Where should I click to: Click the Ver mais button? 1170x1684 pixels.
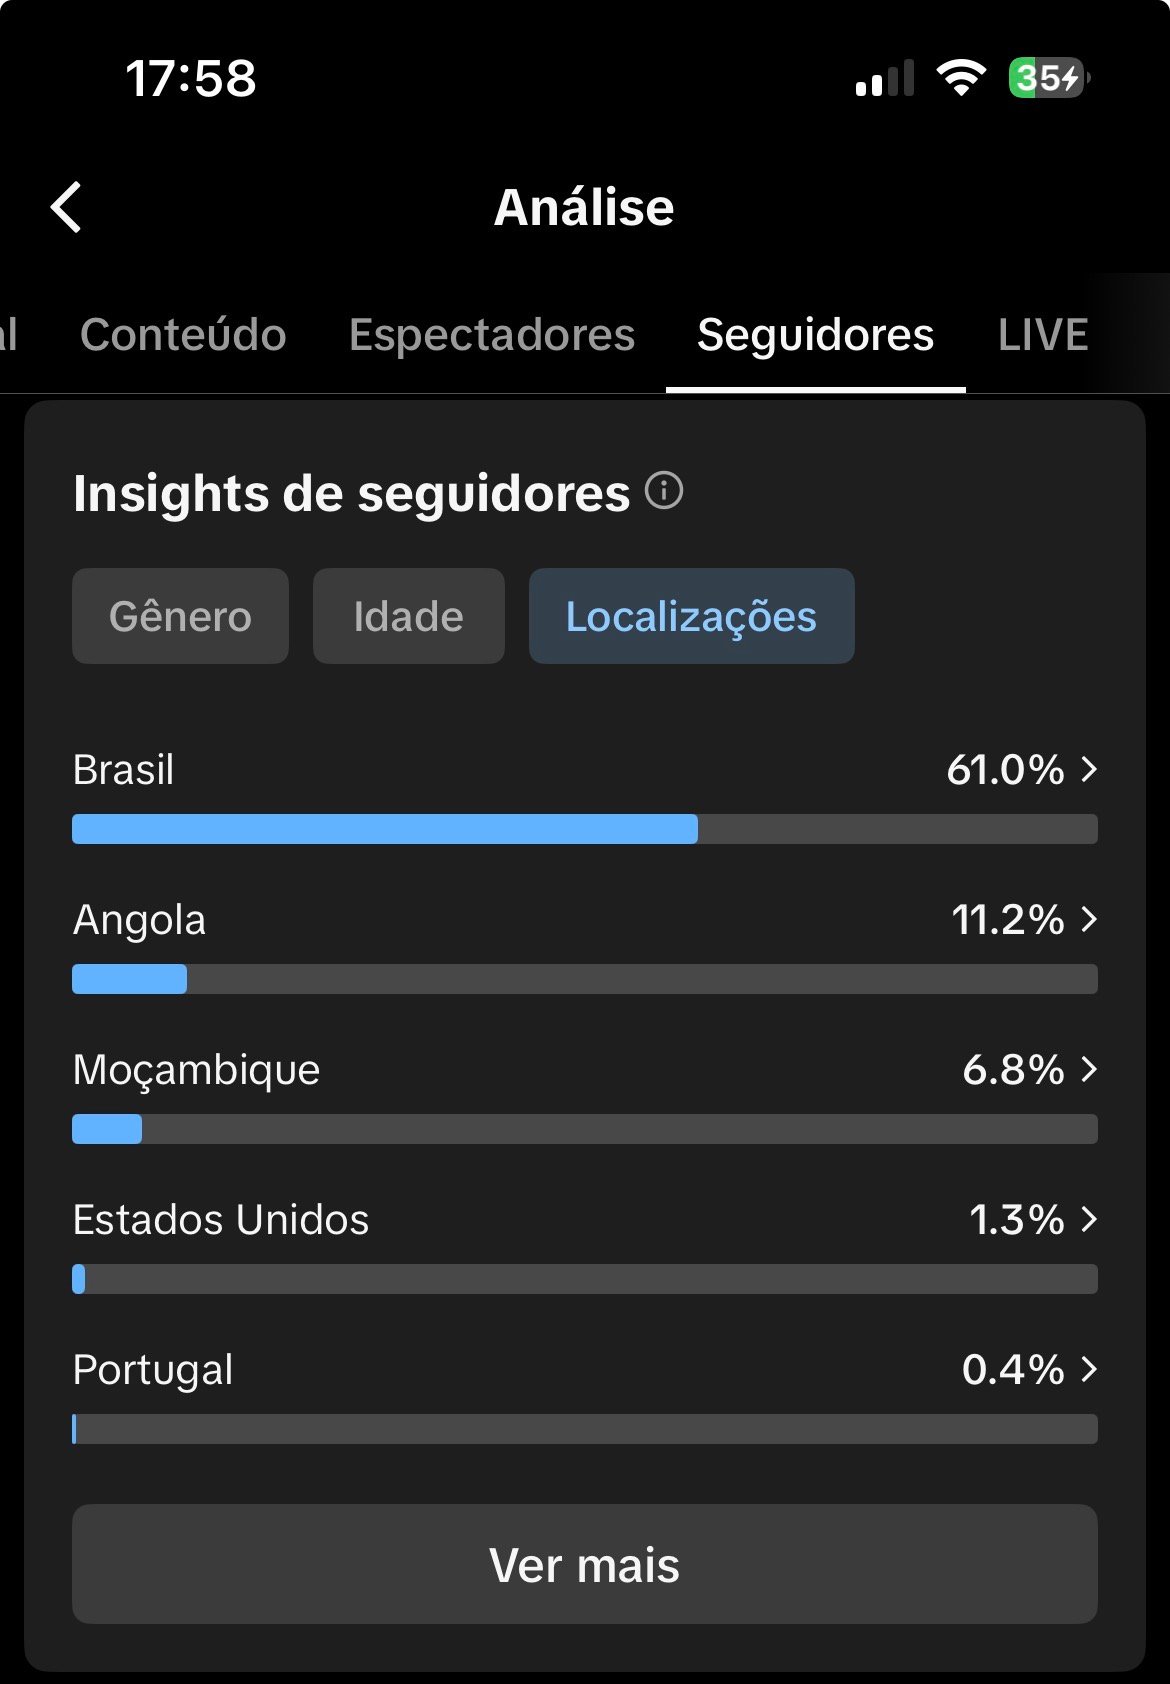click(585, 1564)
